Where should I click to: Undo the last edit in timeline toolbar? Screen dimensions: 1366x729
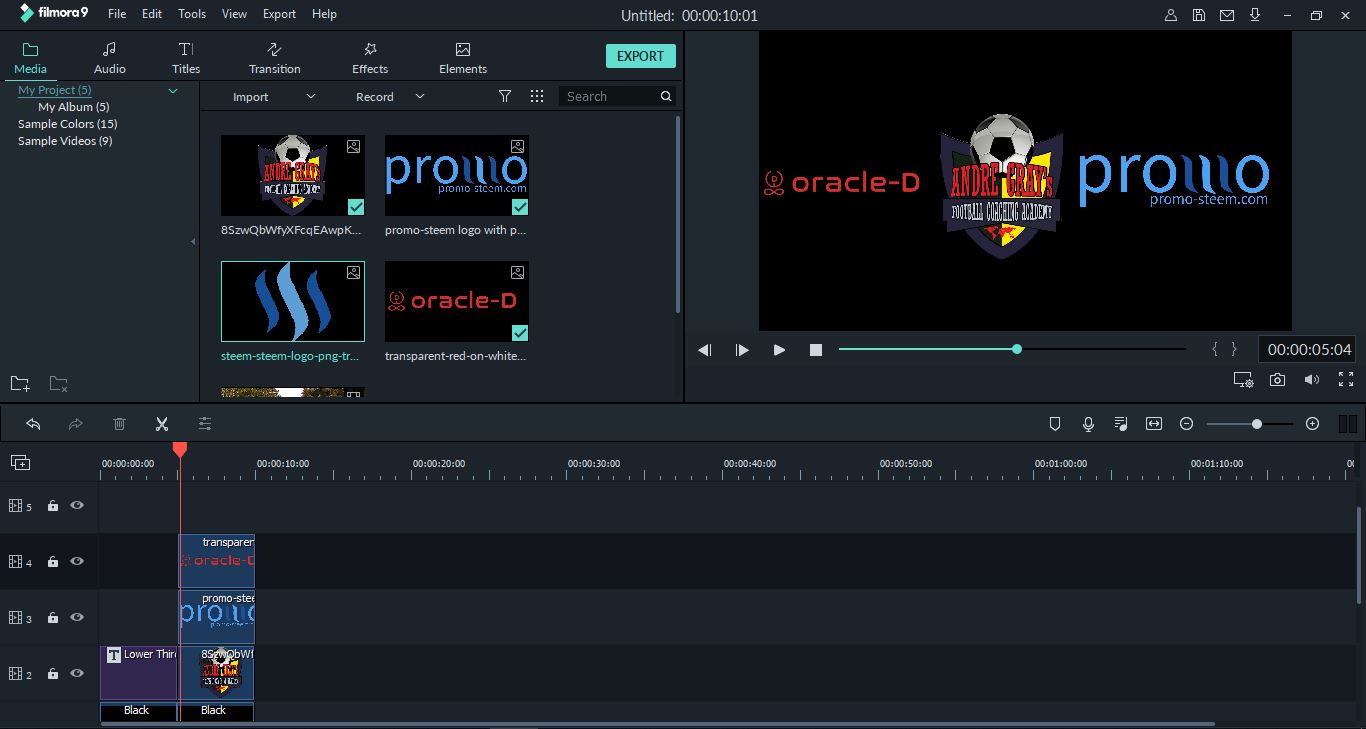(33, 424)
